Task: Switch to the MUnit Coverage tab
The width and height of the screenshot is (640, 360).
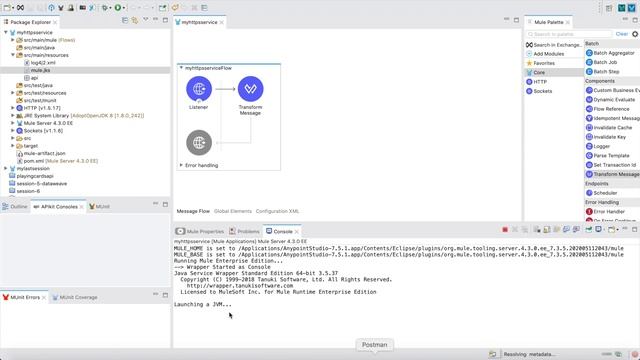Action: (x=75, y=298)
